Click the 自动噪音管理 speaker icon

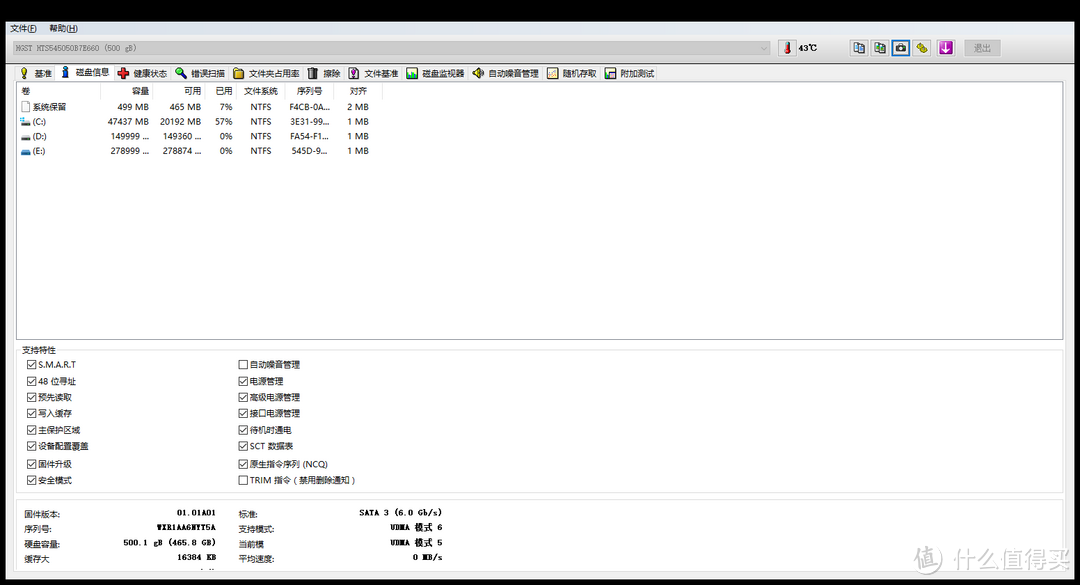[478, 73]
